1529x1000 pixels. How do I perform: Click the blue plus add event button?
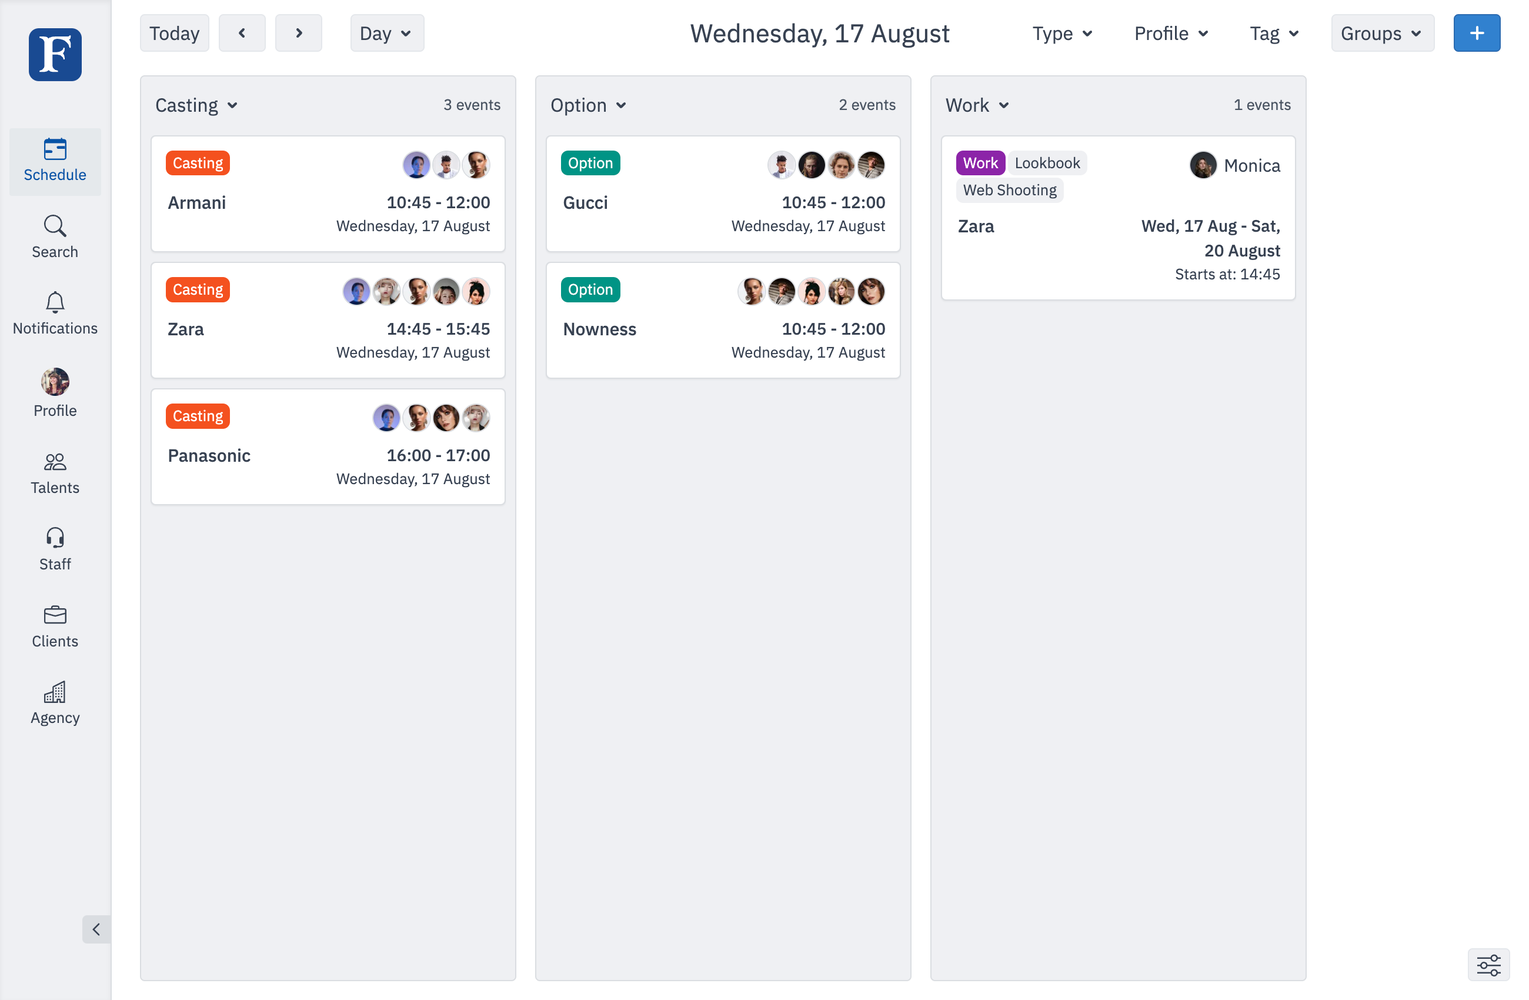[1476, 33]
